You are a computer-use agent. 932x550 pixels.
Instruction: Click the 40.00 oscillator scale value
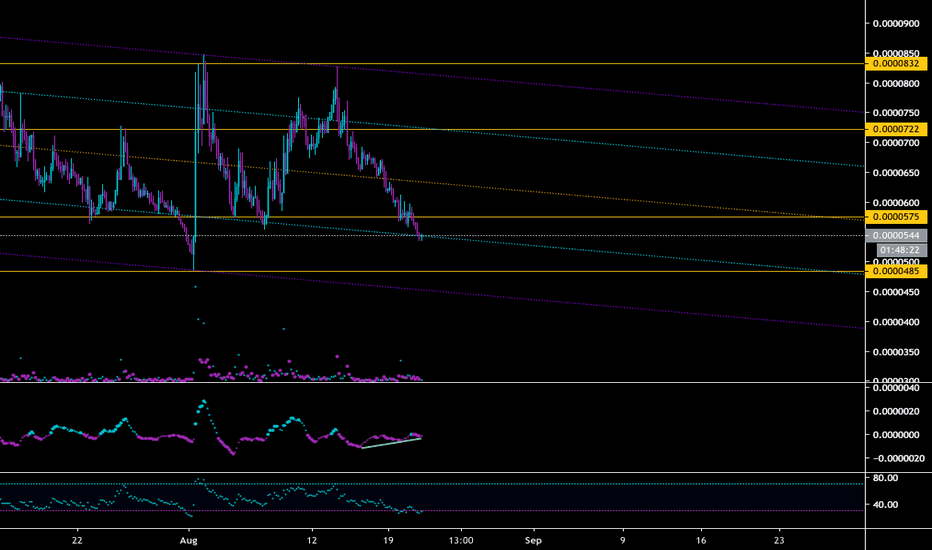tap(886, 505)
